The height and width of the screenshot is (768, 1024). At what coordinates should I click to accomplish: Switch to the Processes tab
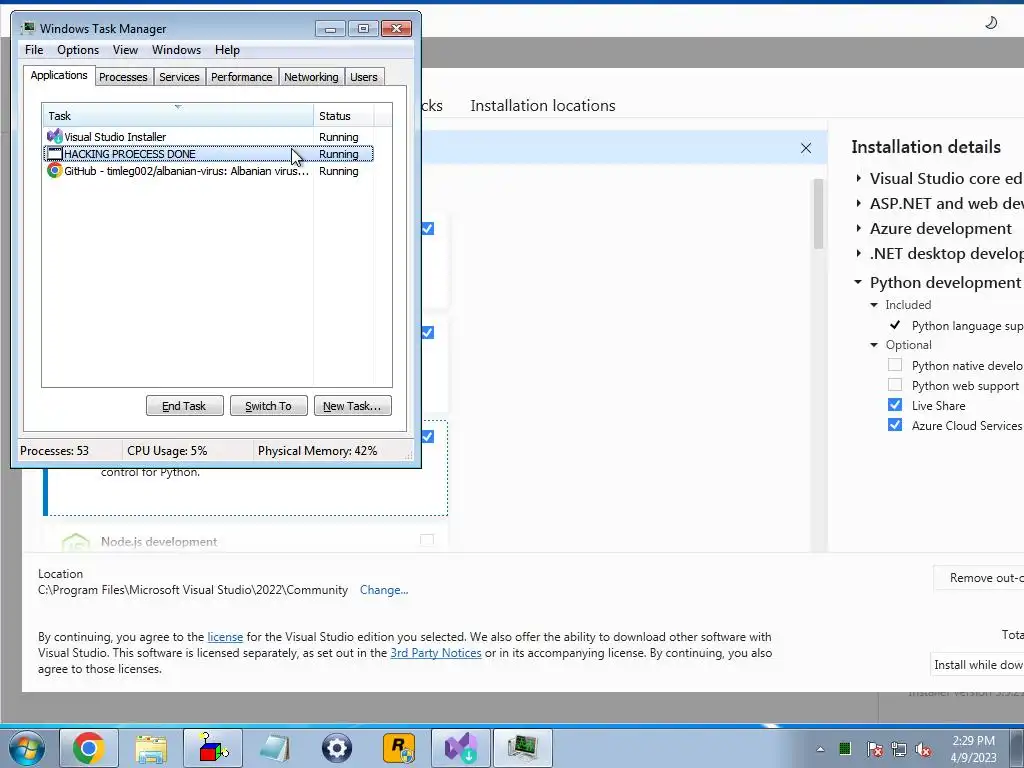pos(123,77)
